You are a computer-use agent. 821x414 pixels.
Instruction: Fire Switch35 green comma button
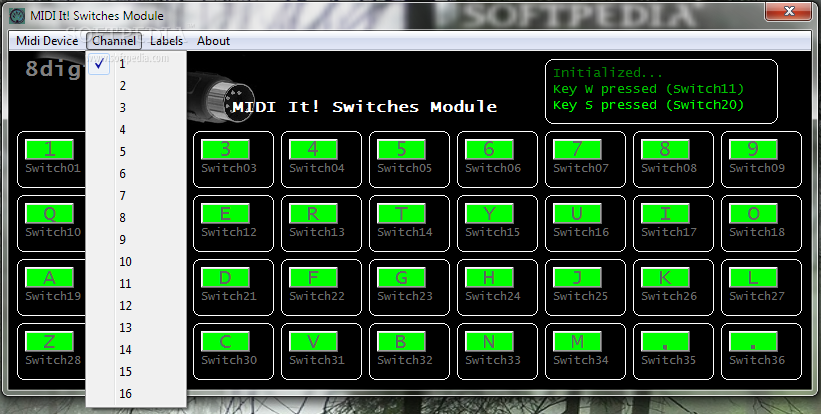[x=665, y=342]
